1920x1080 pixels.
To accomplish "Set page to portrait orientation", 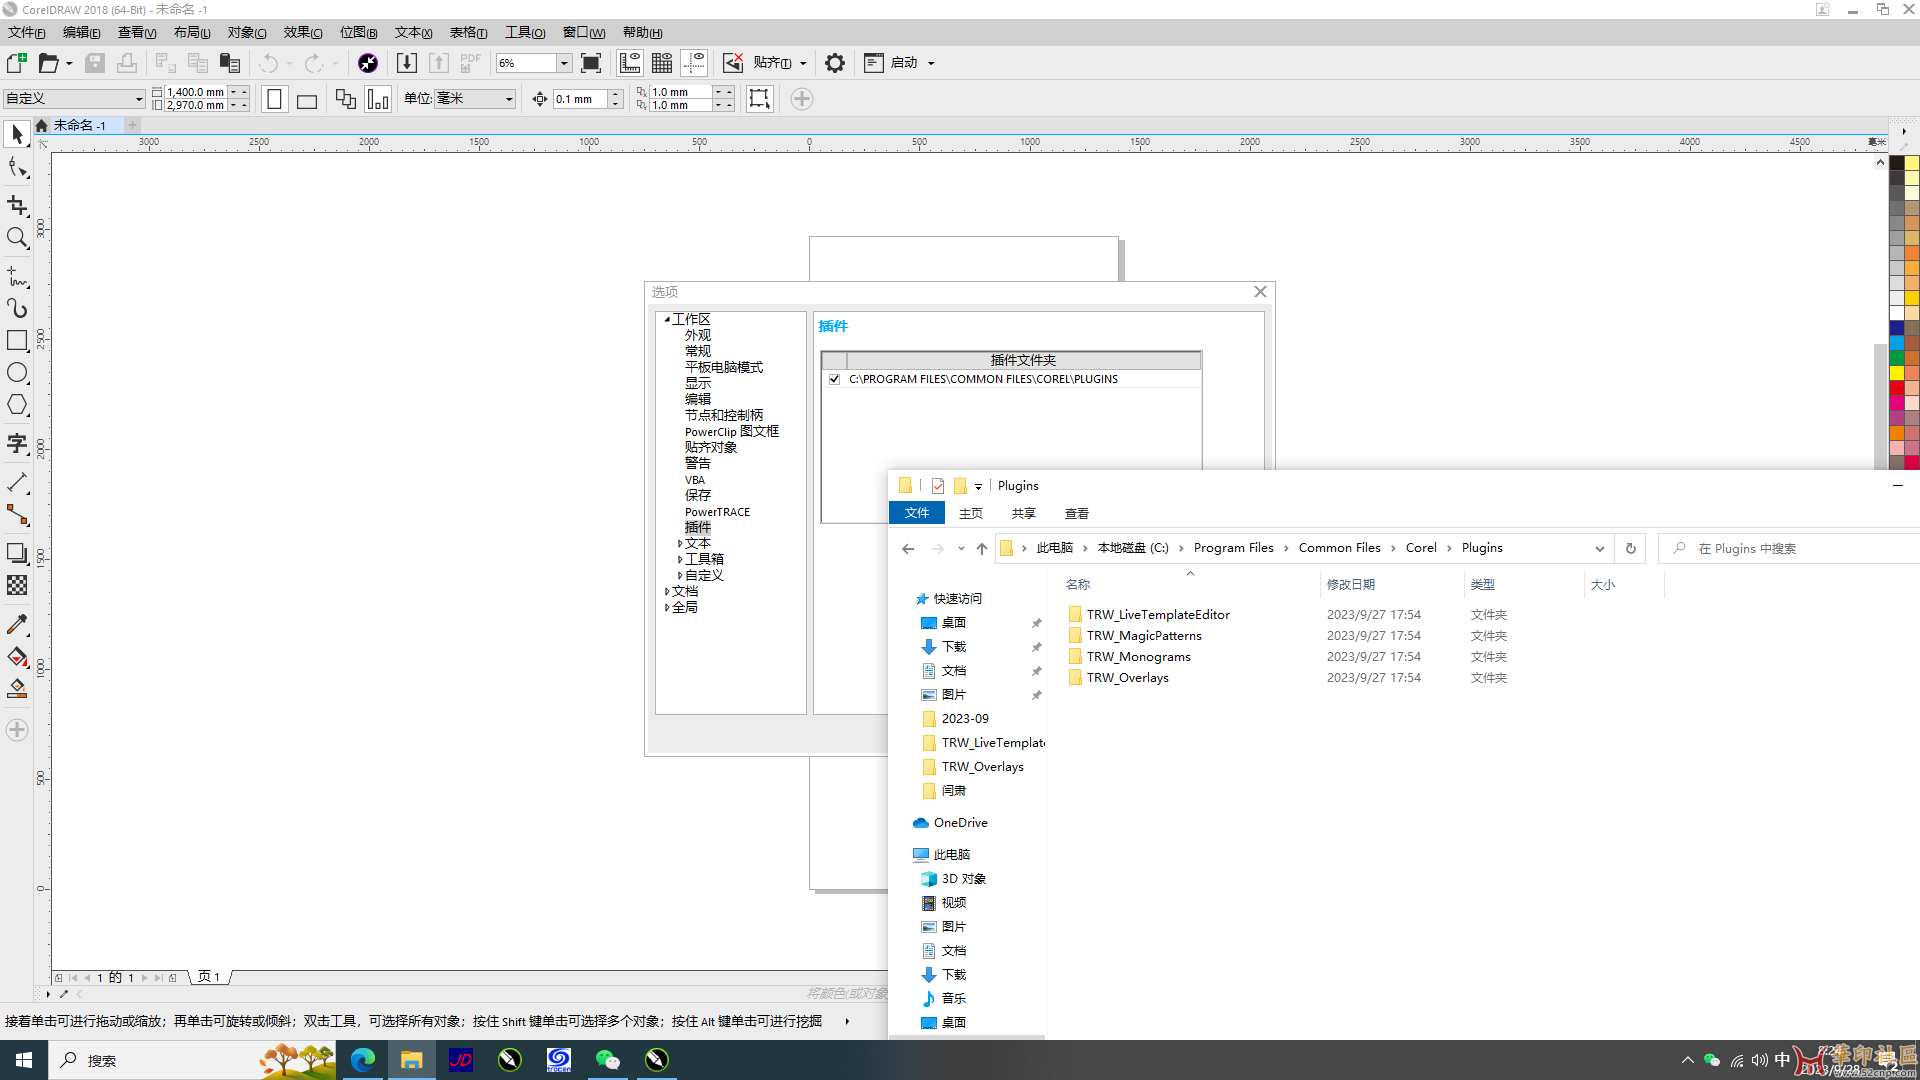I will pyautogui.click(x=275, y=99).
